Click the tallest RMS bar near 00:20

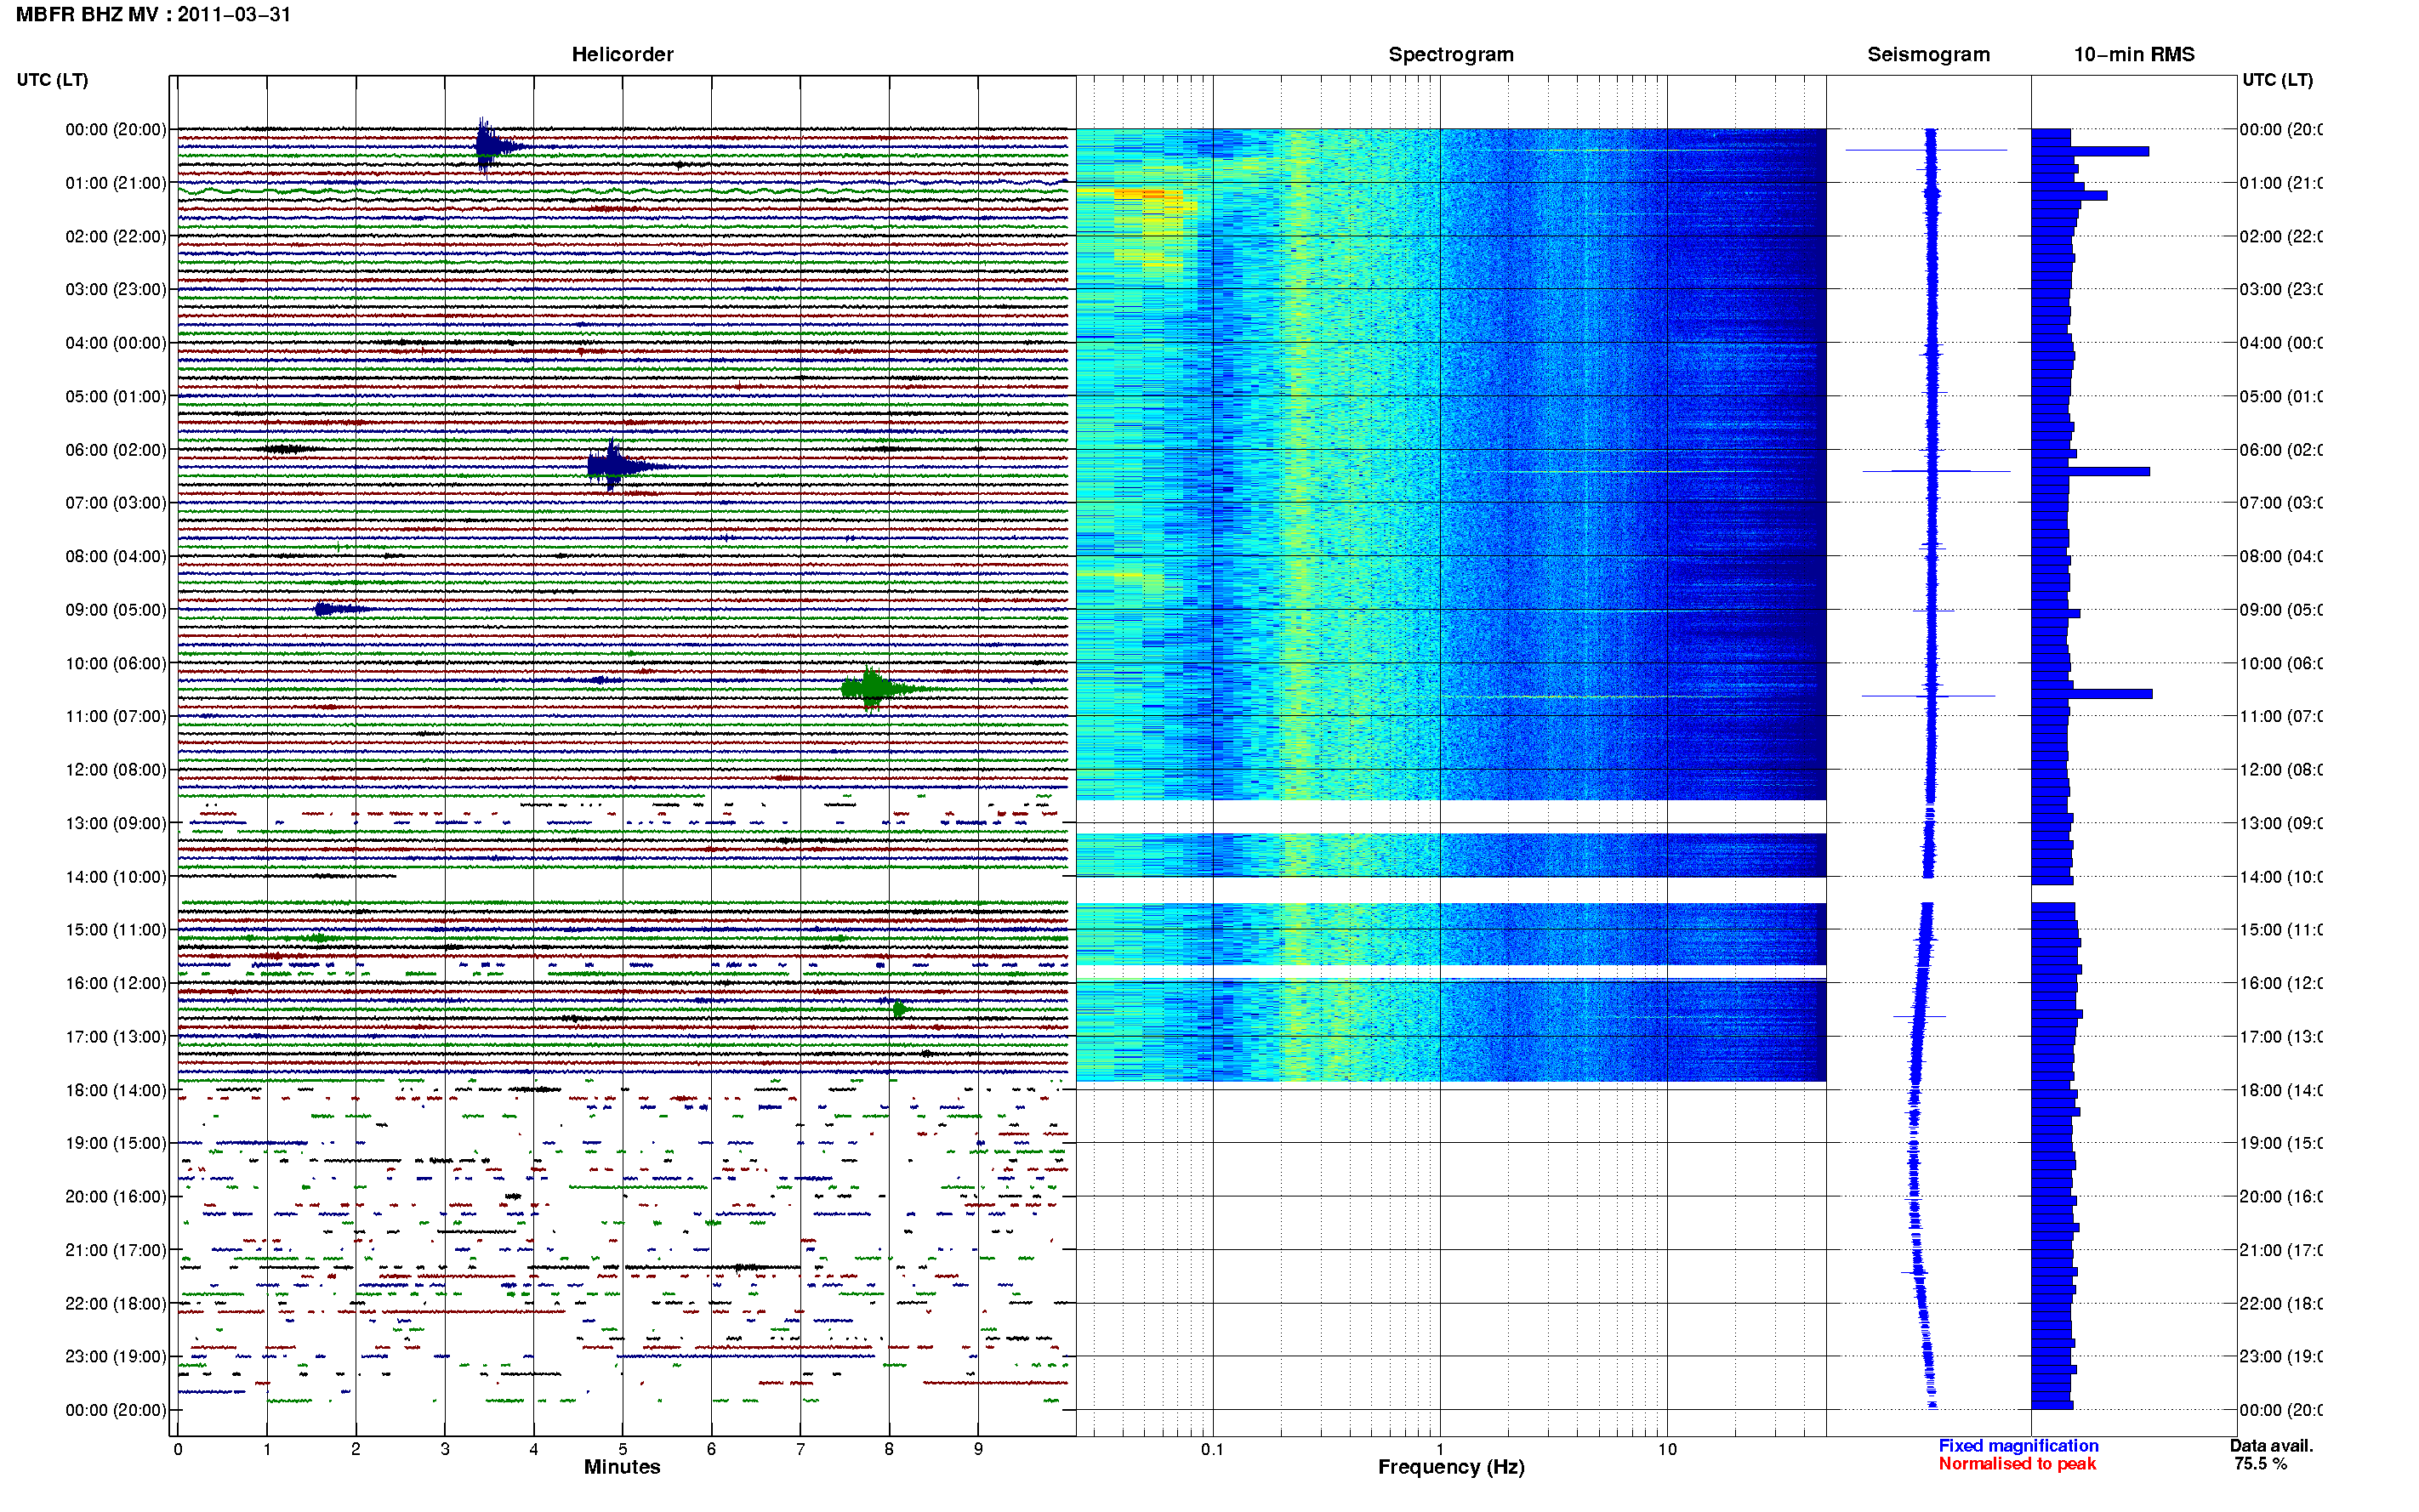2090,152
